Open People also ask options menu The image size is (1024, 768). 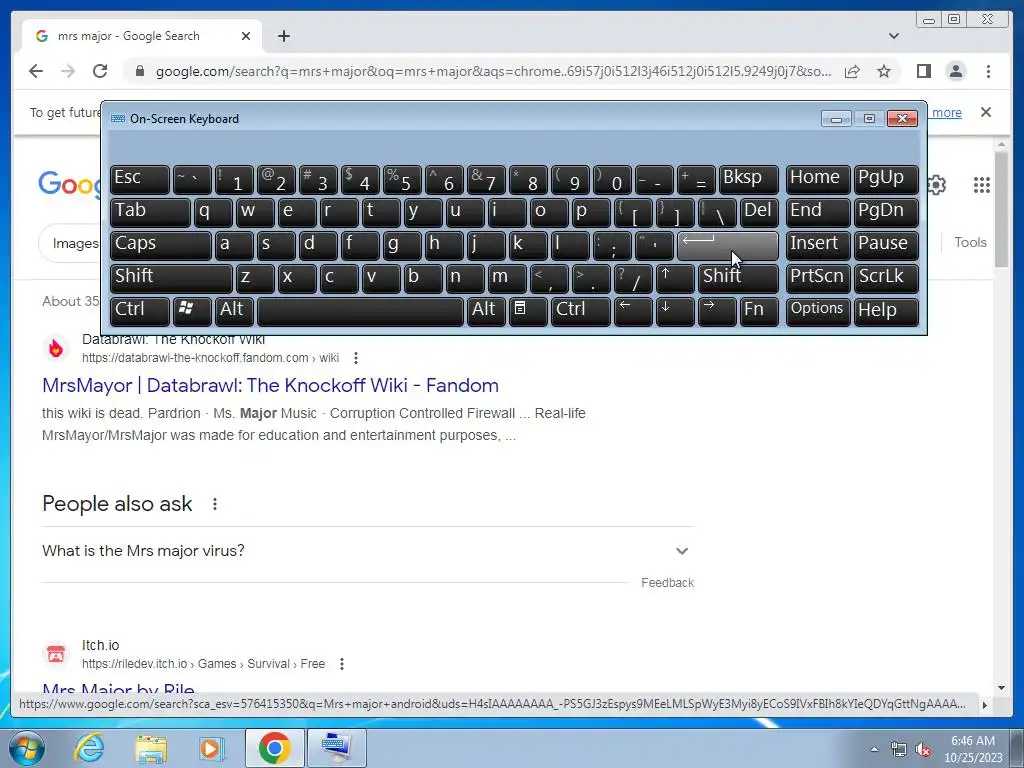[x=214, y=504]
